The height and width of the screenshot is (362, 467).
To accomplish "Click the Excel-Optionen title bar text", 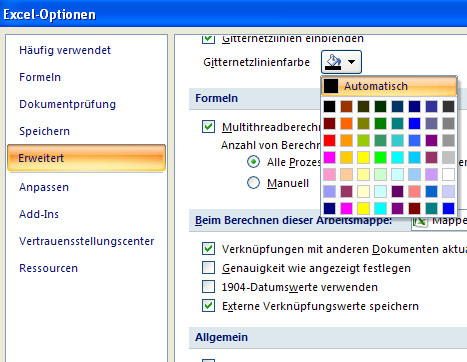I will [49, 15].
